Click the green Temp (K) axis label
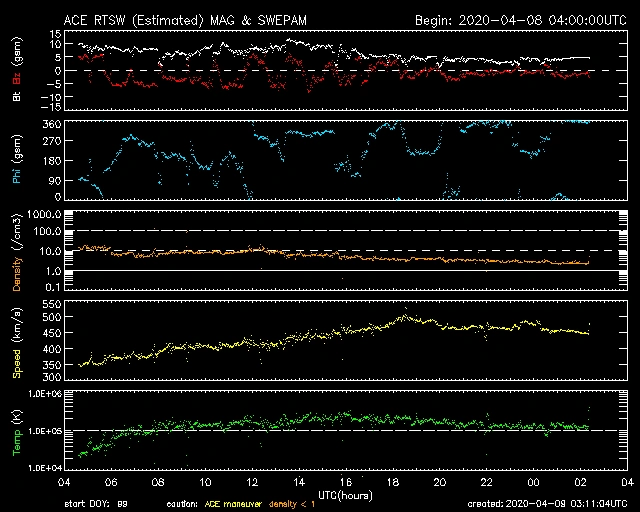 (x=16, y=430)
